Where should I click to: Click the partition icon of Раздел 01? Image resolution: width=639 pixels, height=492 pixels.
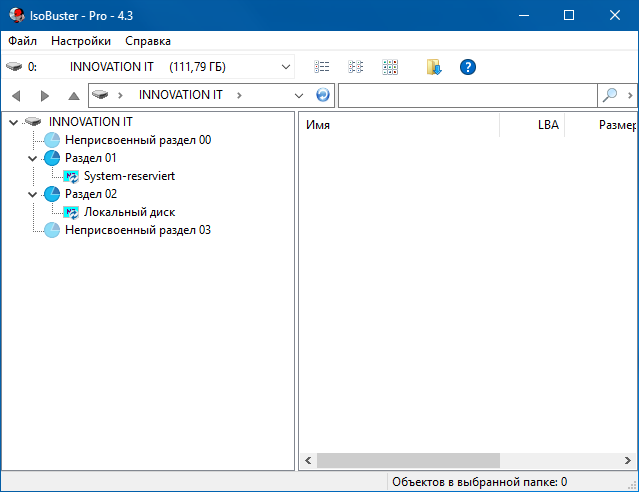click(x=52, y=158)
